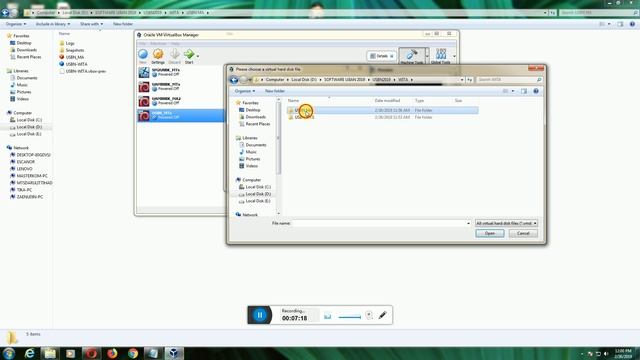Viewport: 640px width, 360px height.
Task: Sort by Date modified column in dialog
Action: [387, 100]
